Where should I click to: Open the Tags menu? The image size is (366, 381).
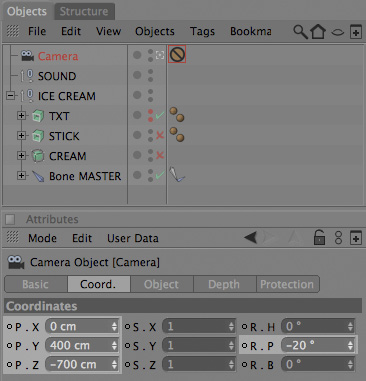pos(202,31)
